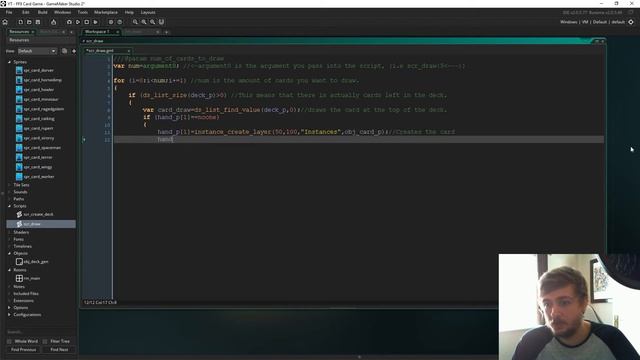Expand the Options folder

[9, 308]
